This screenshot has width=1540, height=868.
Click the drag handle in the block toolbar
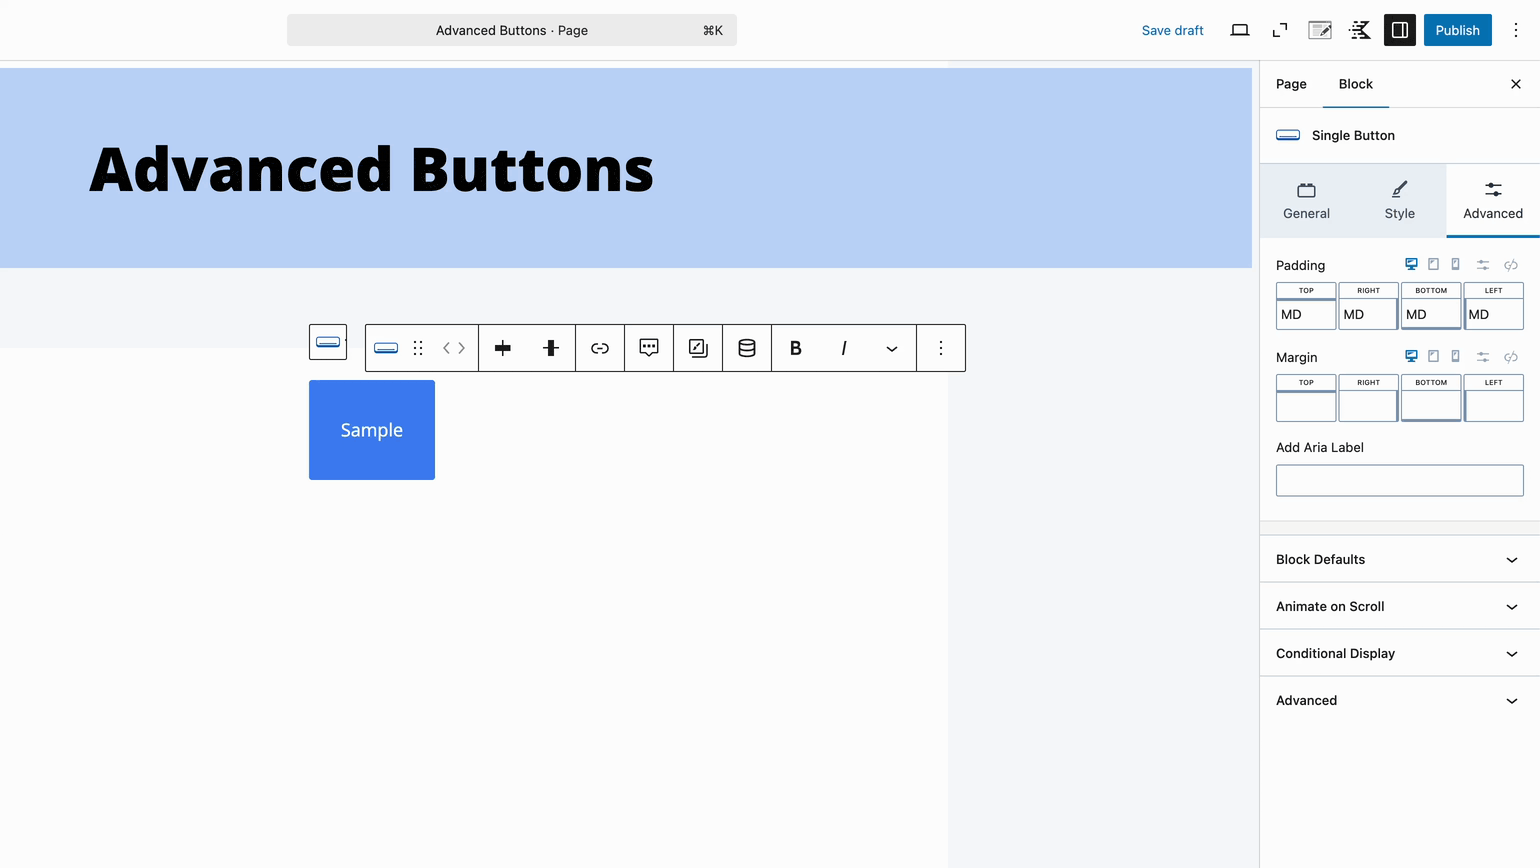[x=418, y=348]
